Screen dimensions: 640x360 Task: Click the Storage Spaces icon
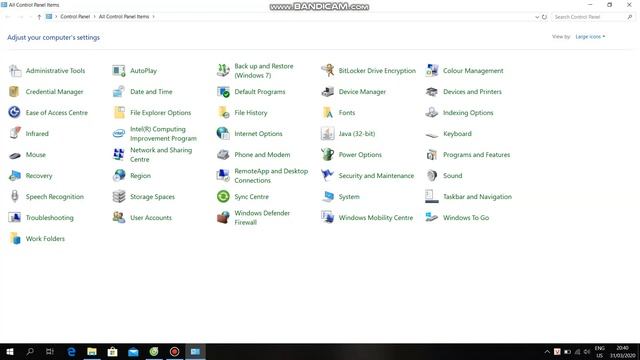pyautogui.click(x=119, y=196)
